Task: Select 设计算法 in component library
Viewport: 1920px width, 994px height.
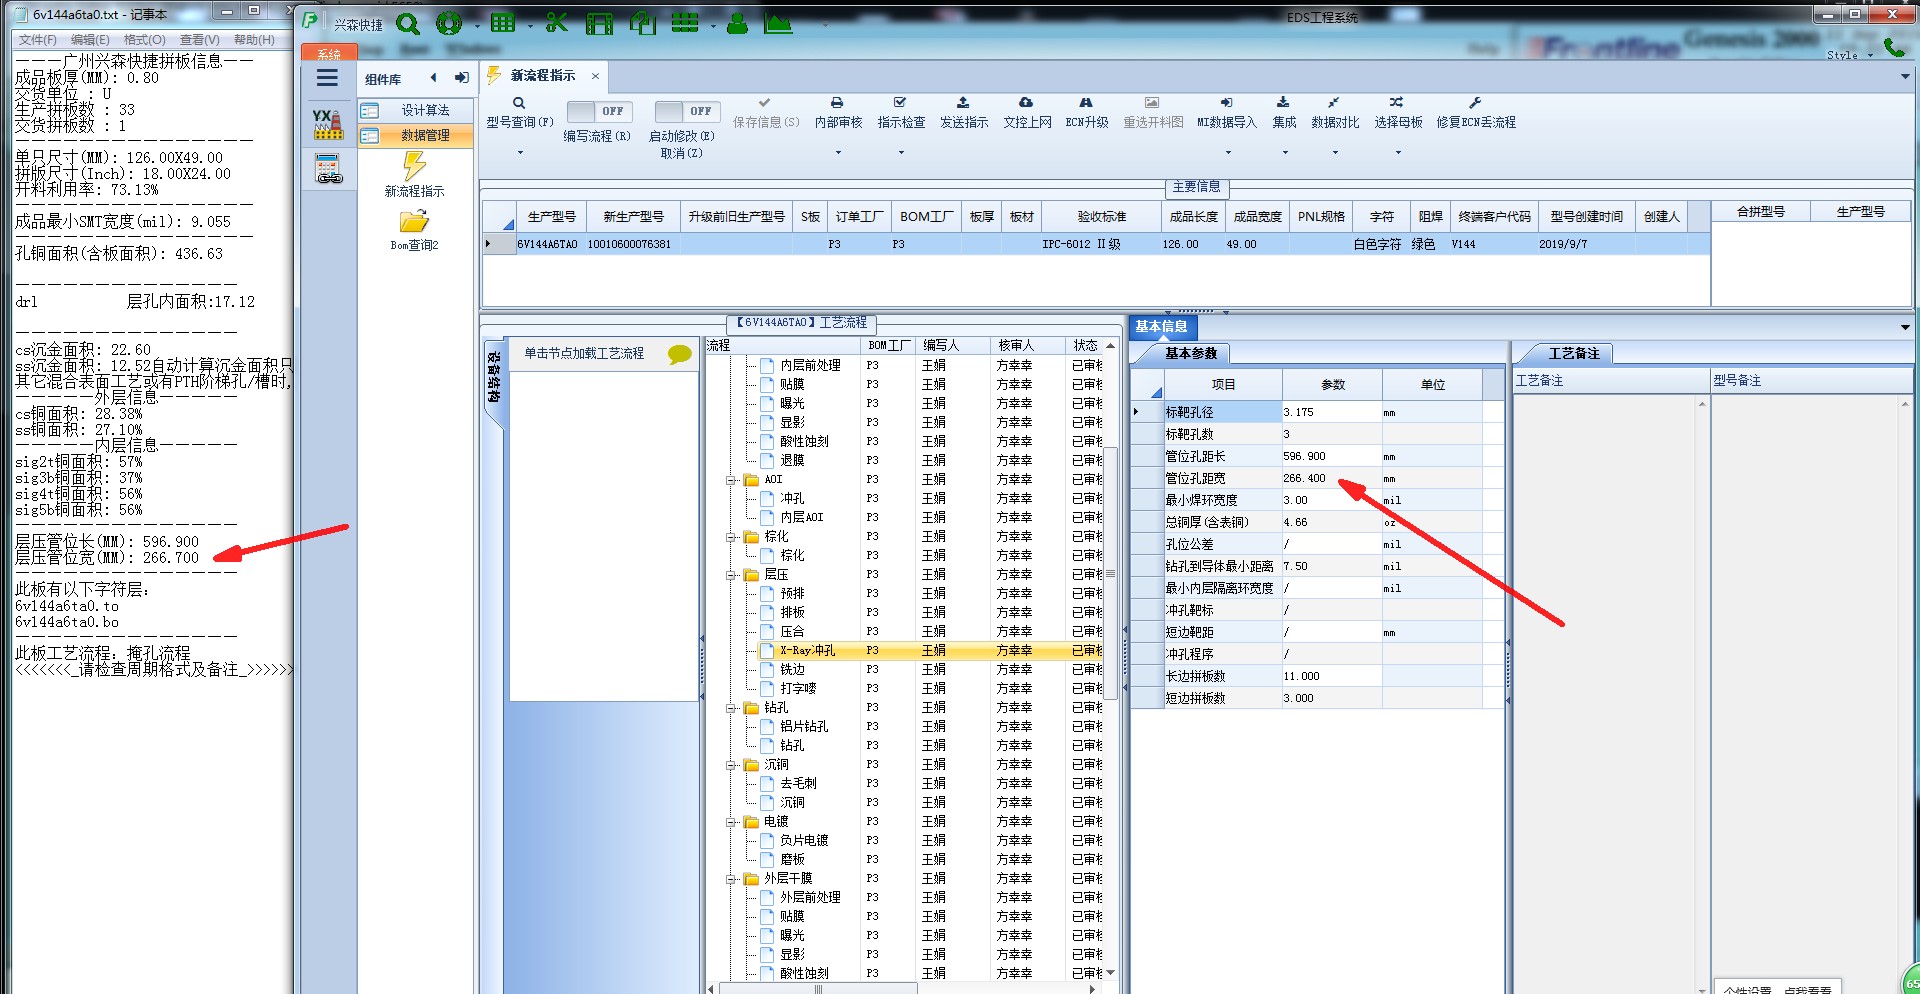Action: pos(415,110)
